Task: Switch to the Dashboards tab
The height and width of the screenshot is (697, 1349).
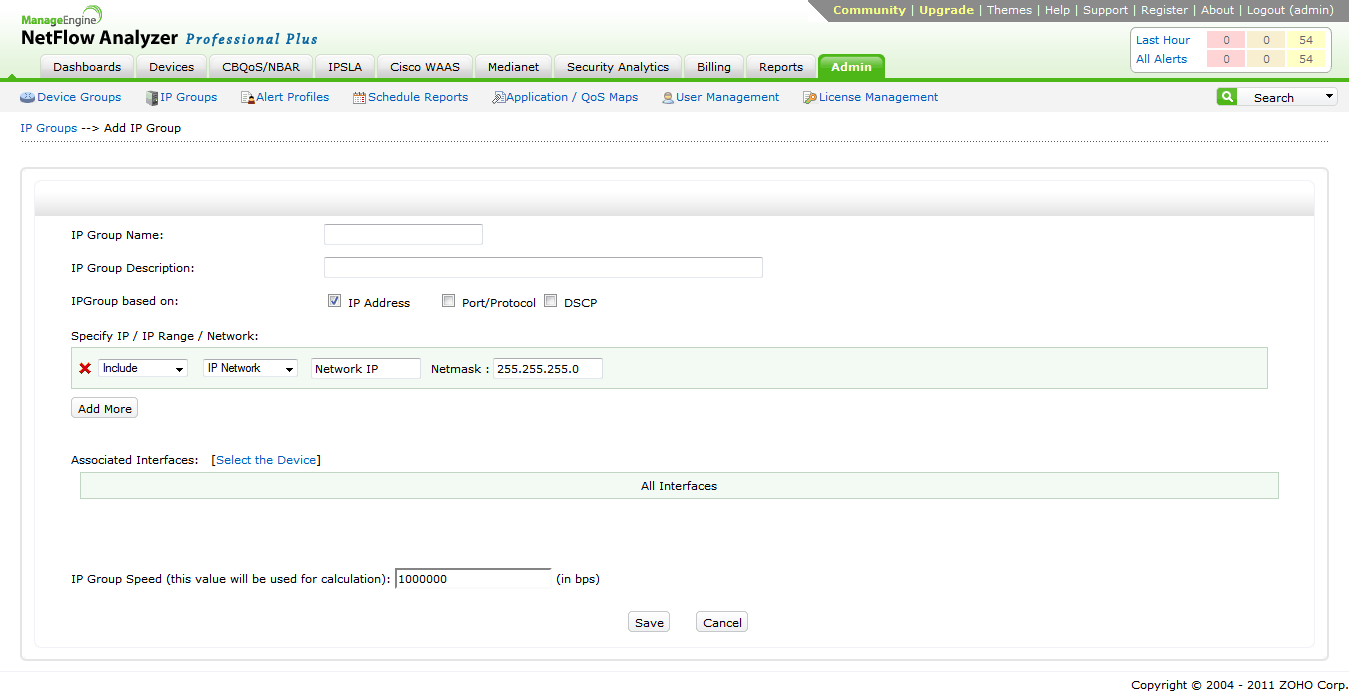Action: [x=87, y=67]
